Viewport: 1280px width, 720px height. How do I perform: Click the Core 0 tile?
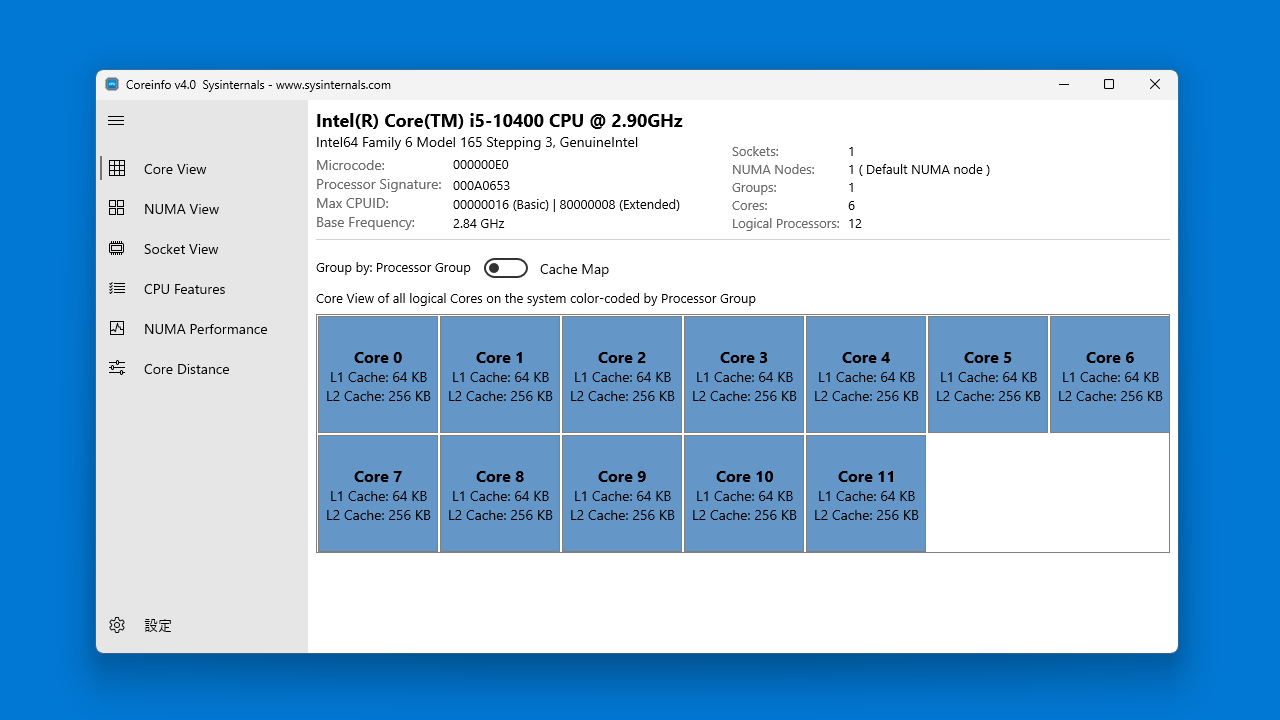pyautogui.click(x=378, y=373)
